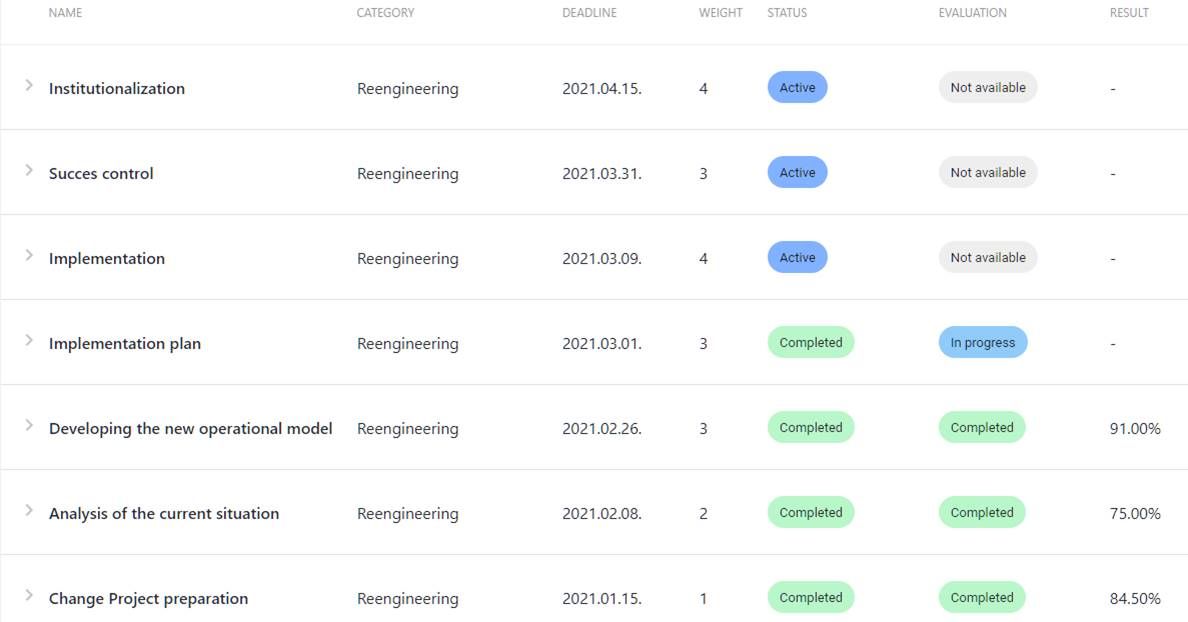Click the Status column header
The height and width of the screenshot is (622, 1188).
pyautogui.click(x=787, y=13)
